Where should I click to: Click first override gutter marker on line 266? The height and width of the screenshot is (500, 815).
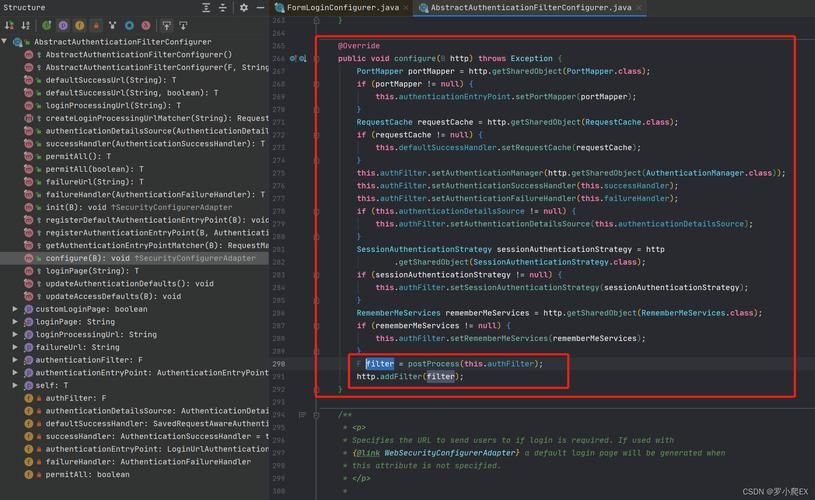[293, 59]
